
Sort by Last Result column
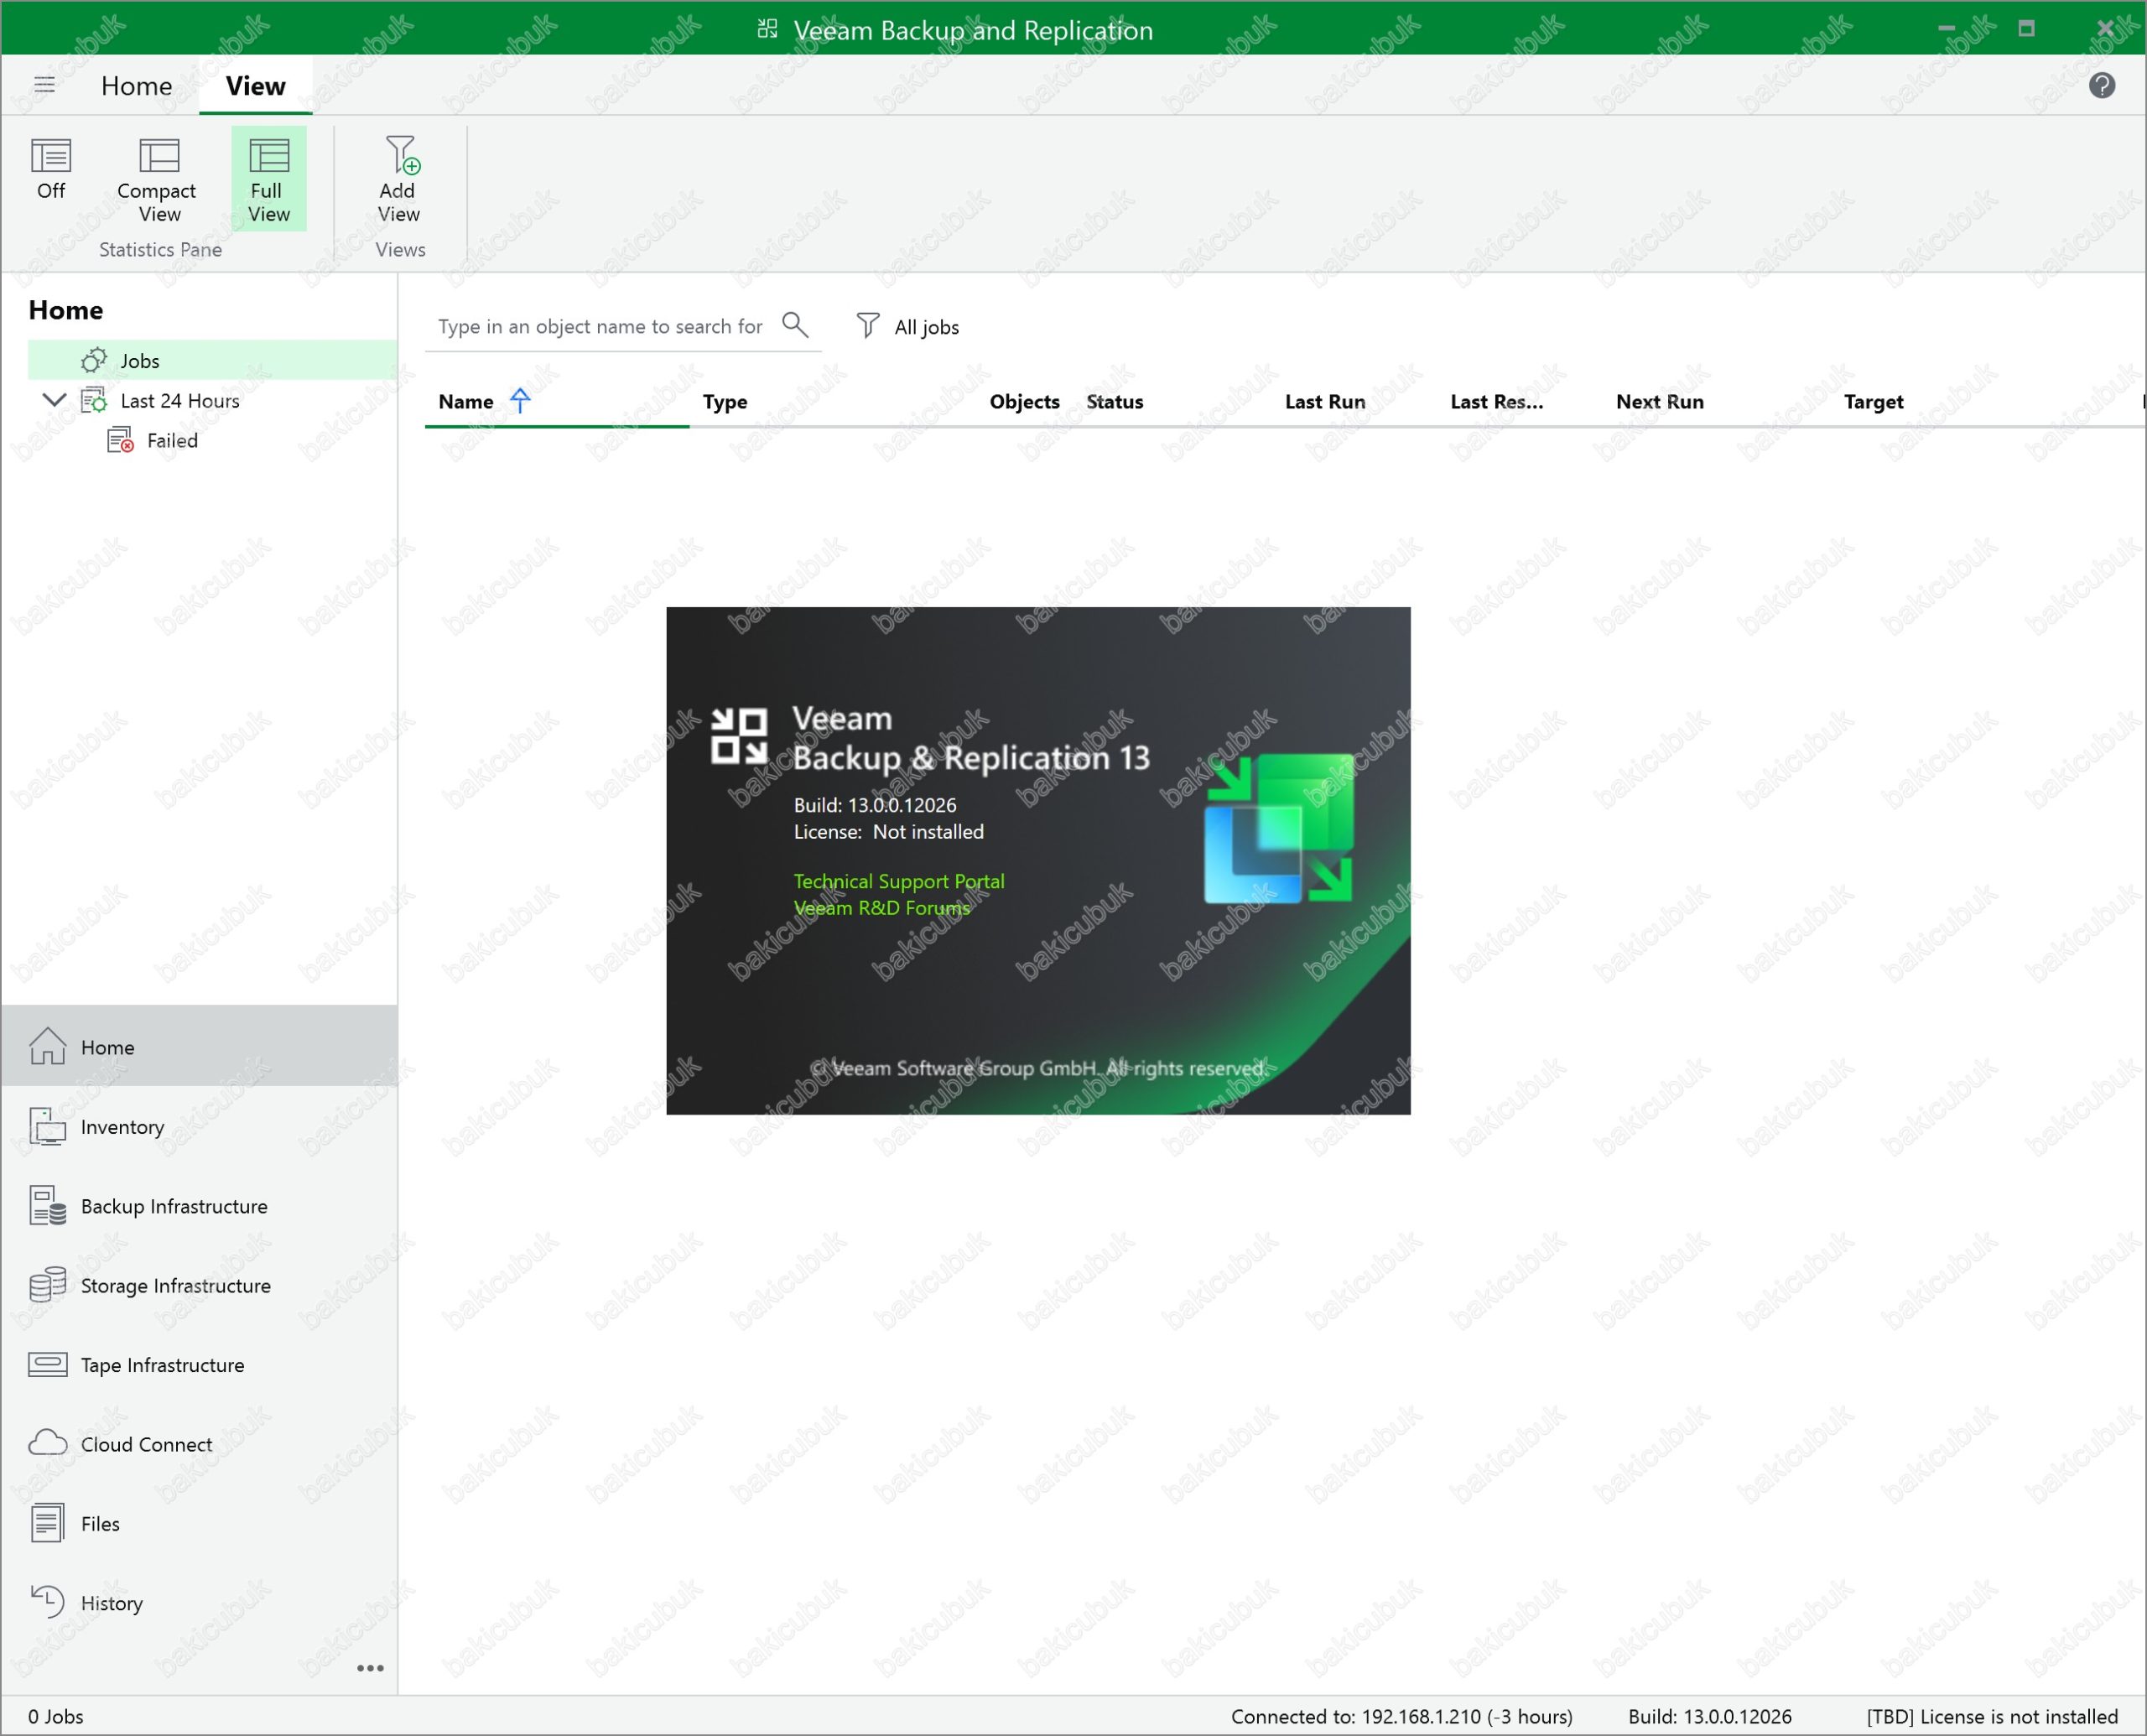pos(1496,402)
